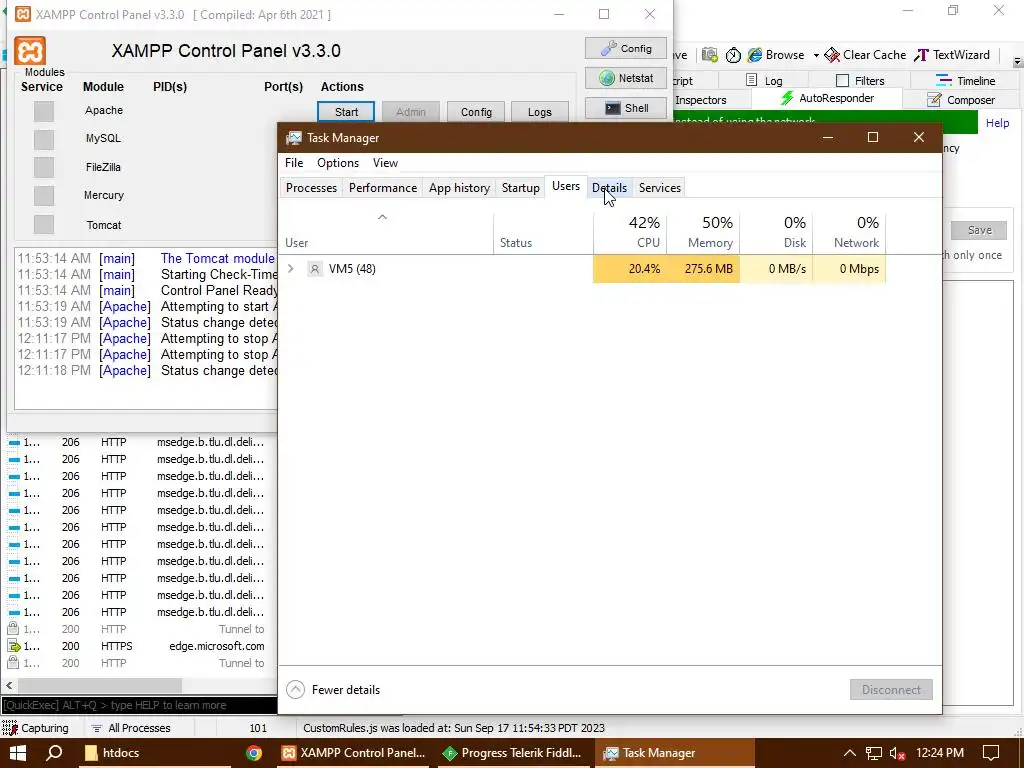
Task: Toggle the Mercury service checkbox
Action: [x=44, y=195]
